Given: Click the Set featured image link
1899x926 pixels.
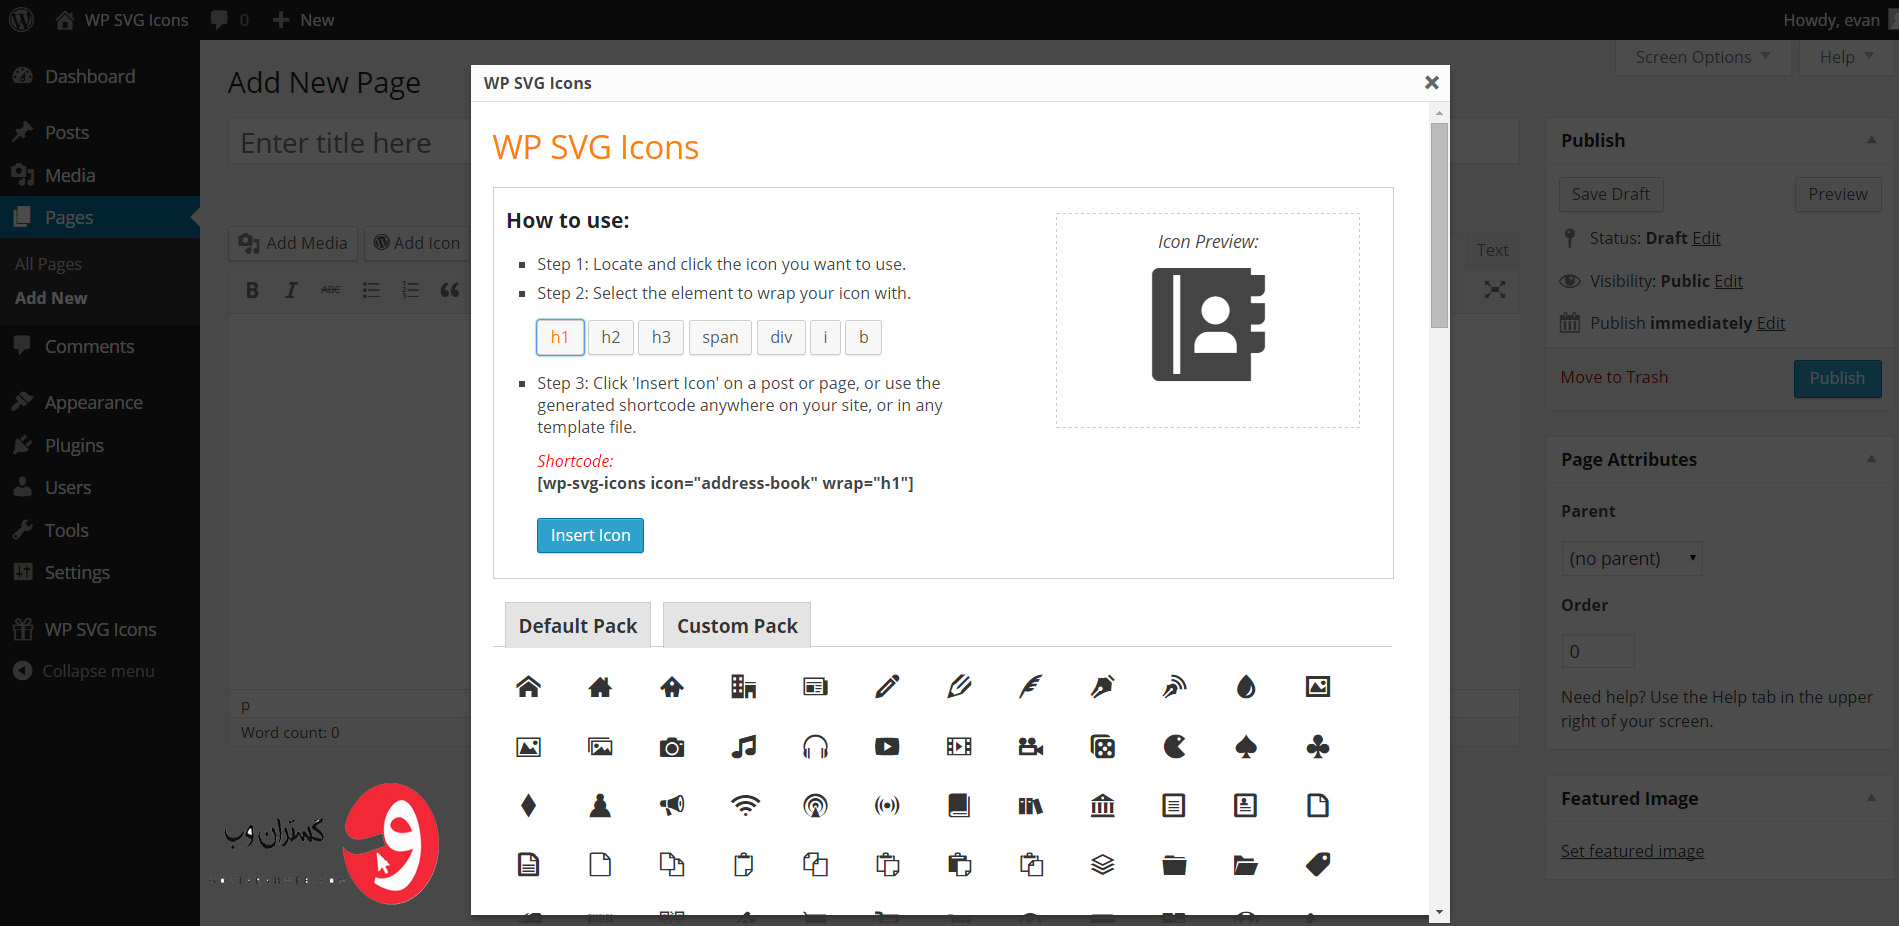Looking at the screenshot, I should pyautogui.click(x=1632, y=852).
